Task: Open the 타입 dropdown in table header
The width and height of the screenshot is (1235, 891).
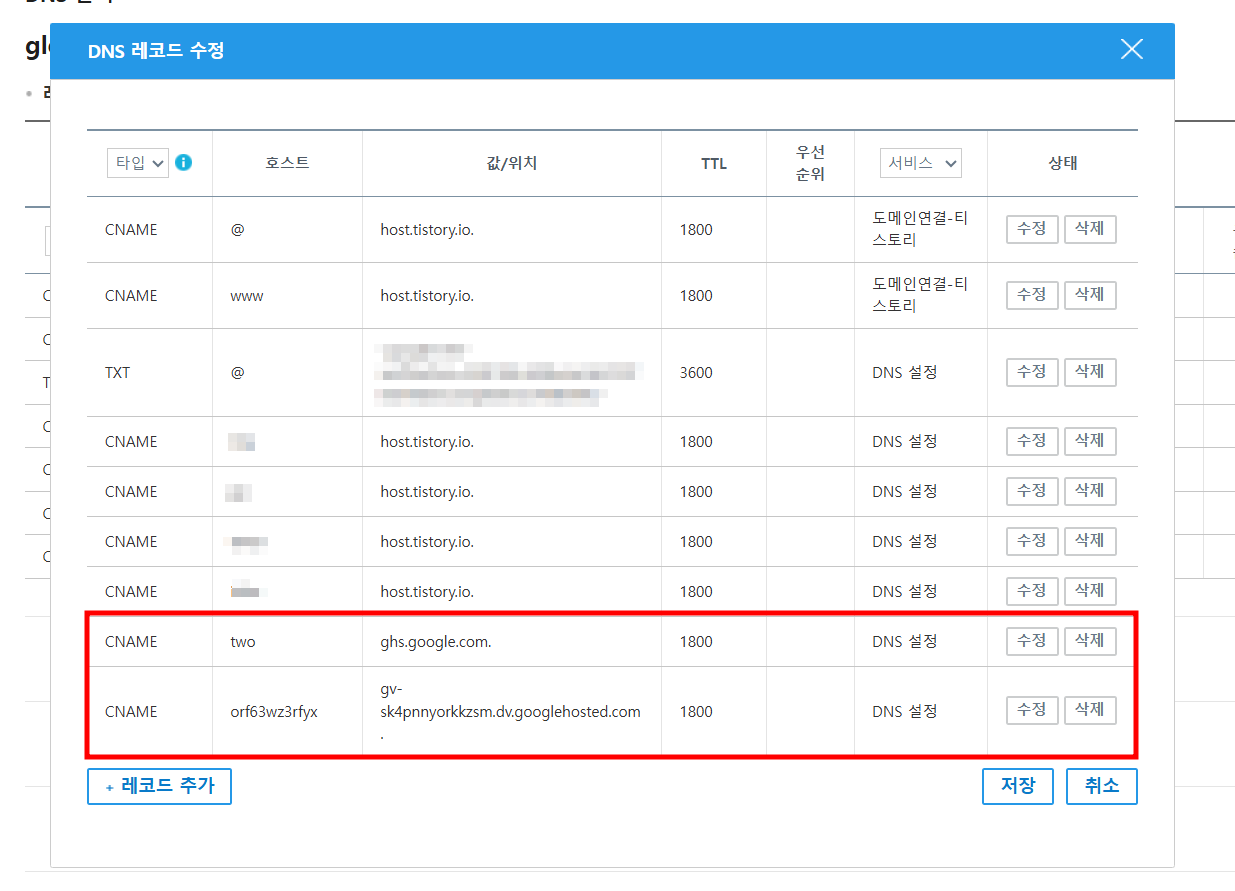Action: 138,163
